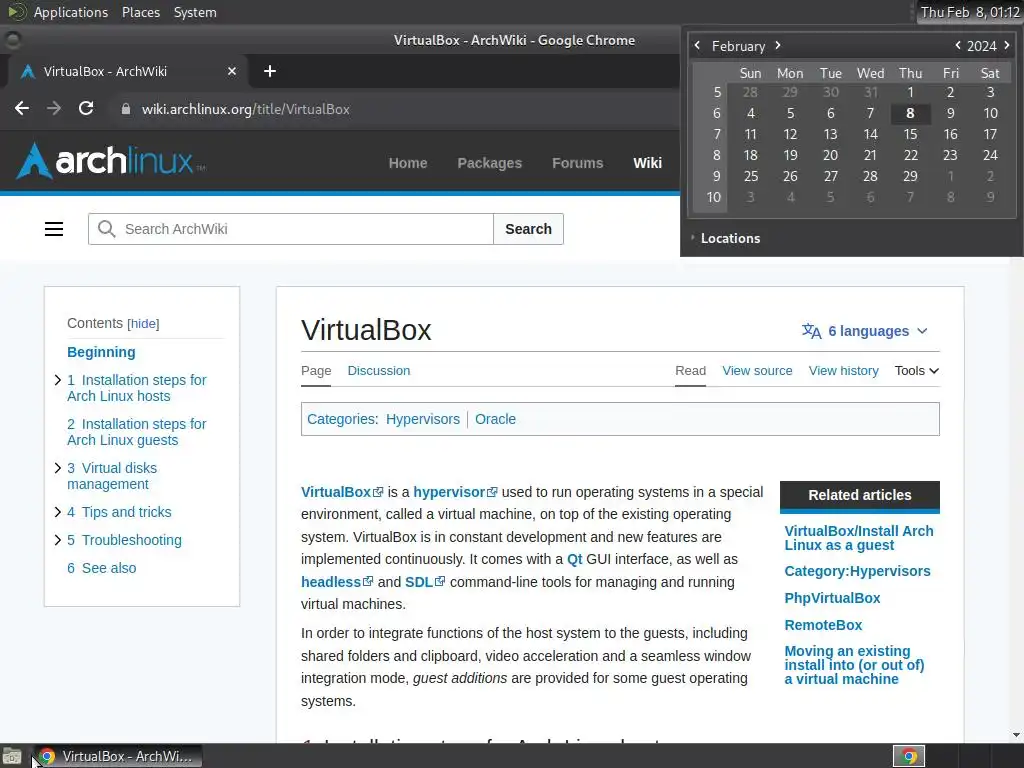1024x768 pixels.
Task: Open the Categories: link
Action: pos(342,419)
